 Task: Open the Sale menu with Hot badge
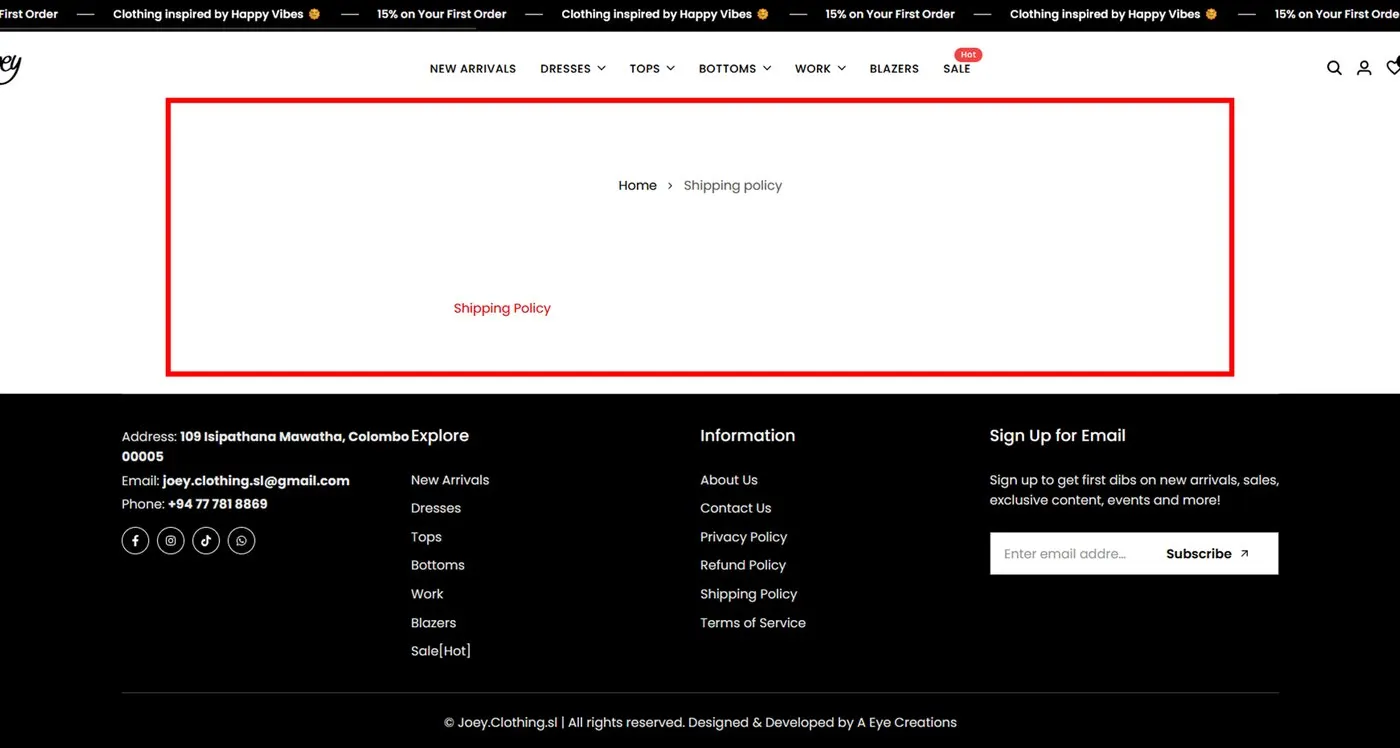click(x=957, y=69)
